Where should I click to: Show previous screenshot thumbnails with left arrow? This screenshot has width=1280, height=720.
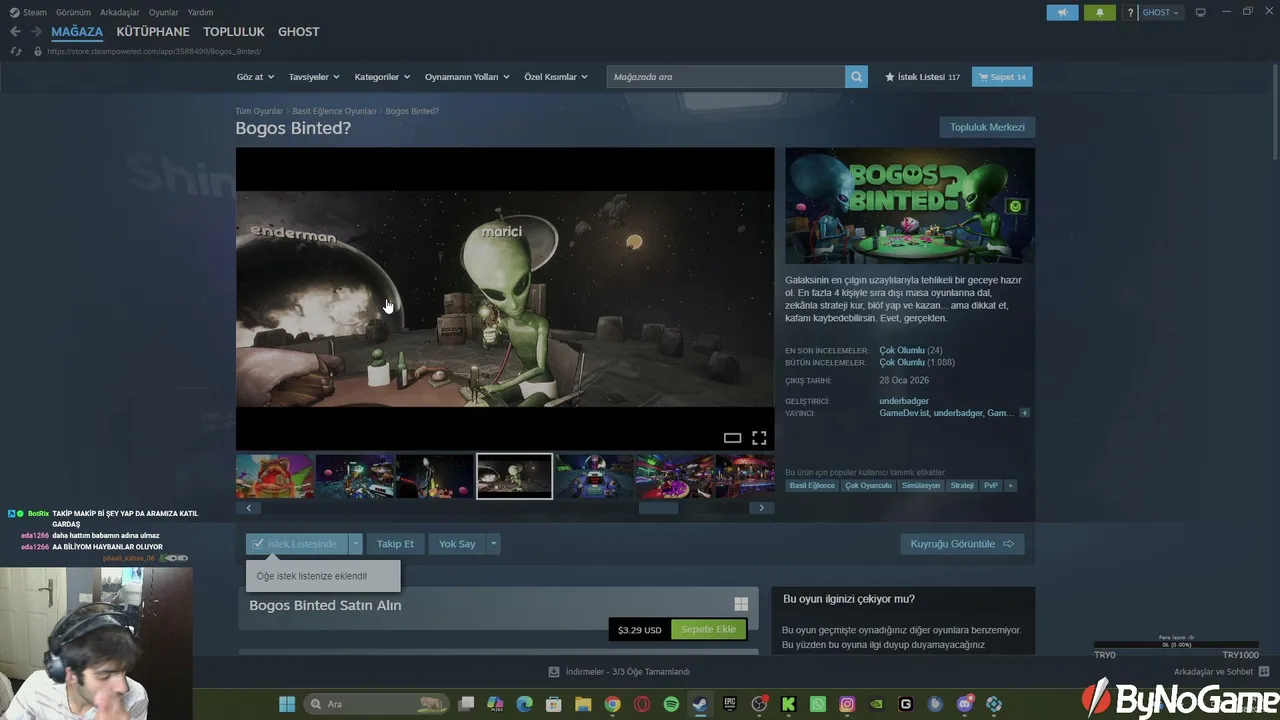[249, 508]
